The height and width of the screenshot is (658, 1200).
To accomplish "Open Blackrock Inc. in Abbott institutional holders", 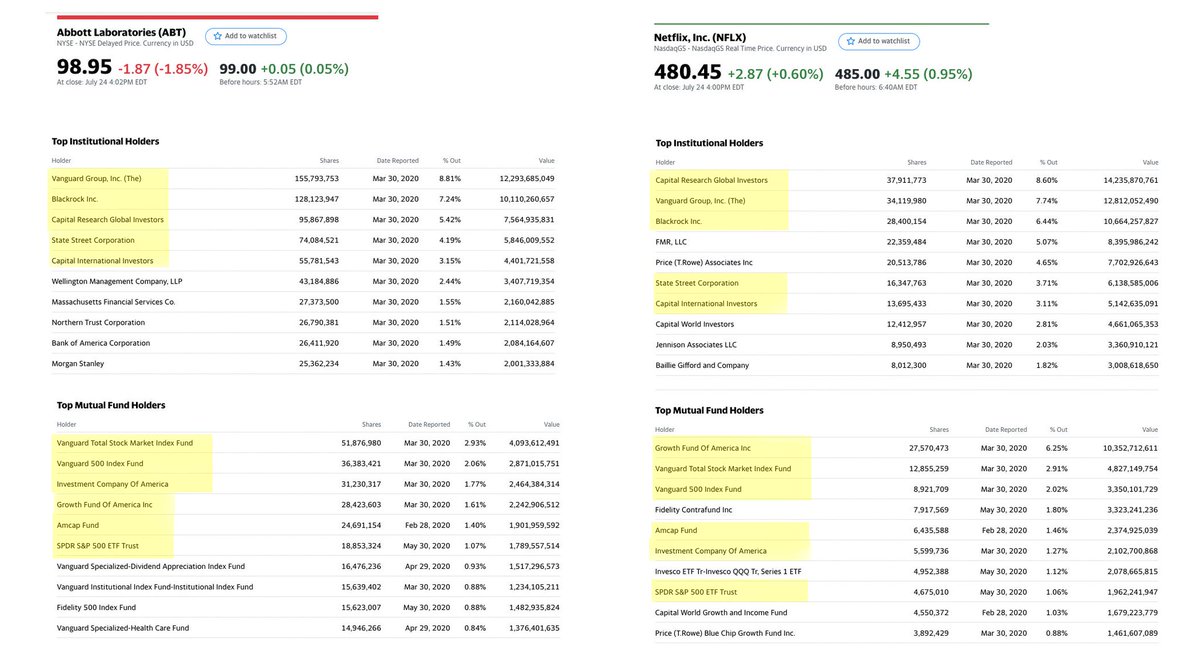I will [74, 199].
